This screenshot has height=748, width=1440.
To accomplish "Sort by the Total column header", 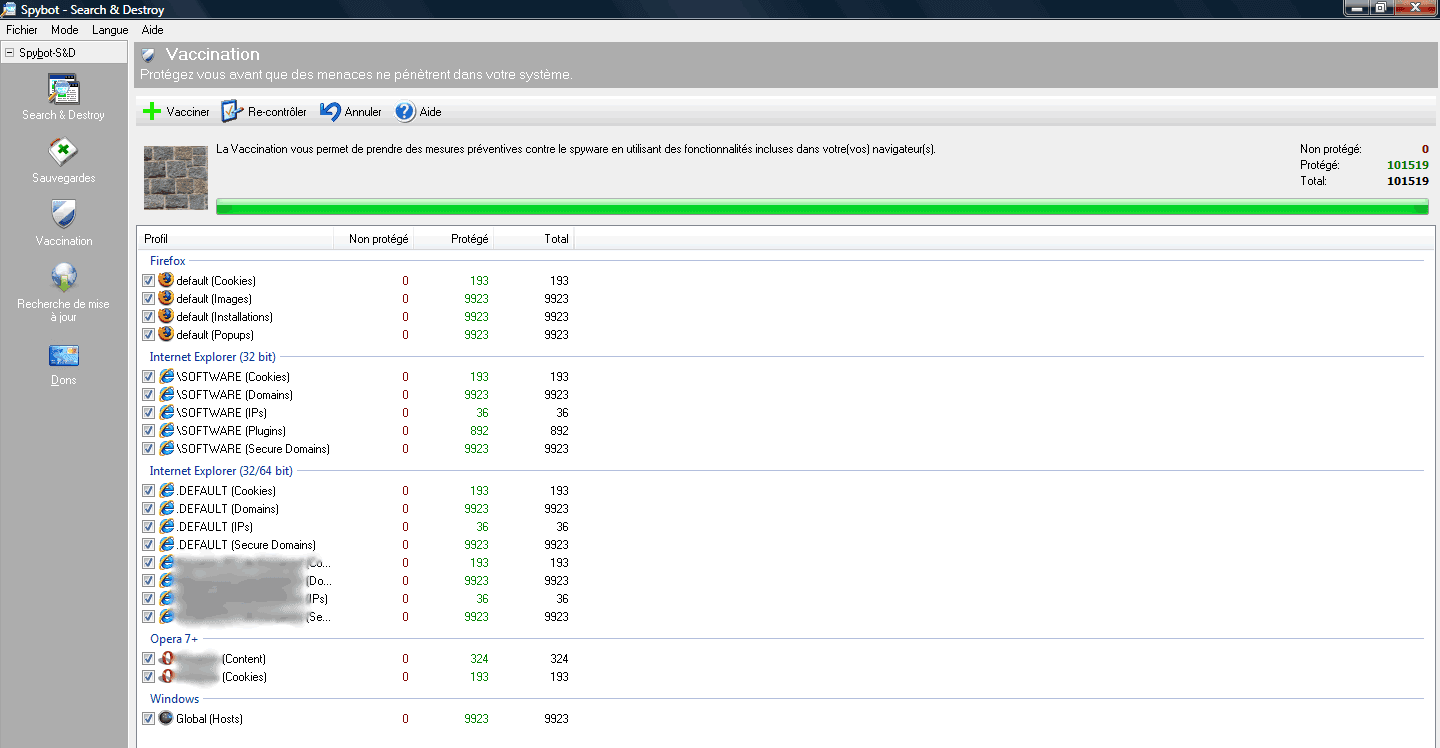I will coord(534,238).
